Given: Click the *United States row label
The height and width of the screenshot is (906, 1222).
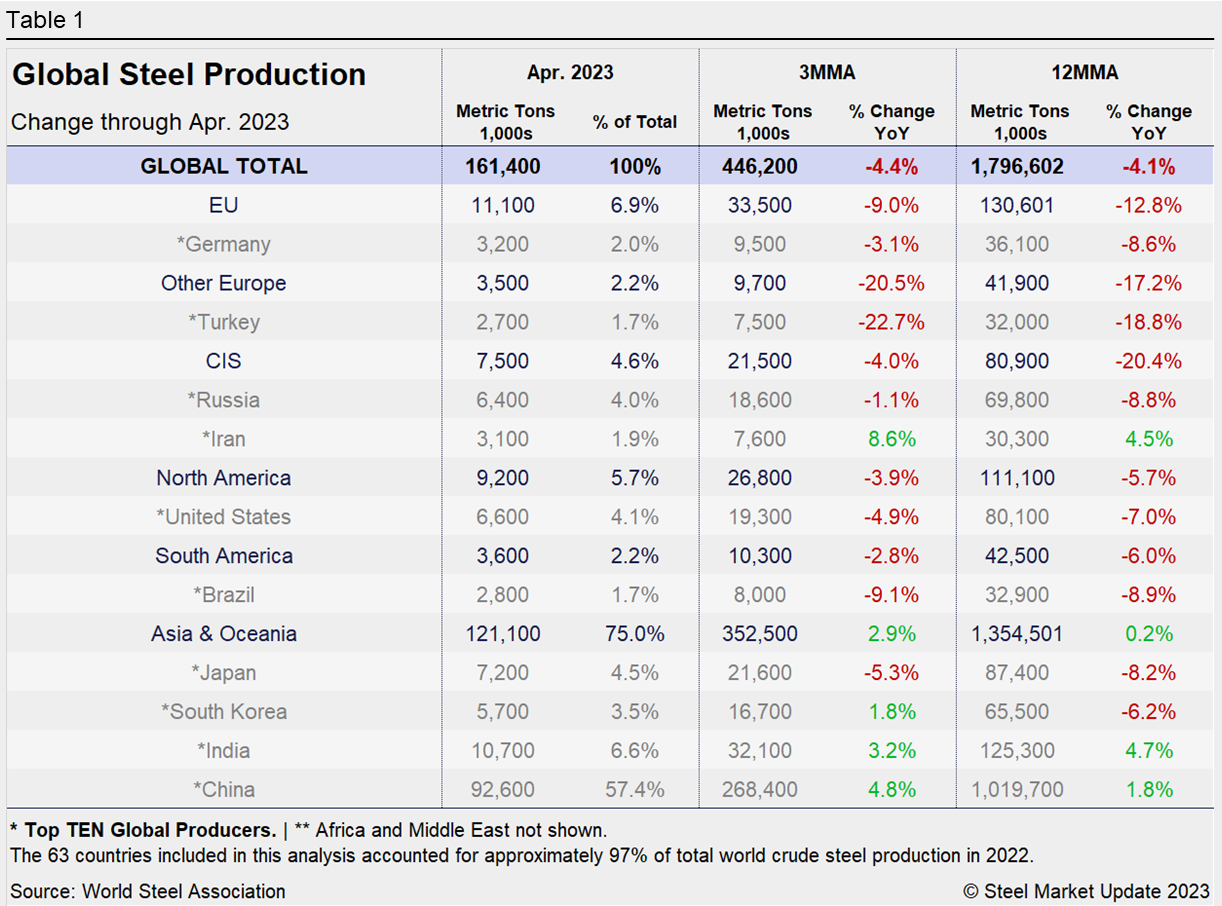Looking at the screenshot, I should (x=224, y=517).
